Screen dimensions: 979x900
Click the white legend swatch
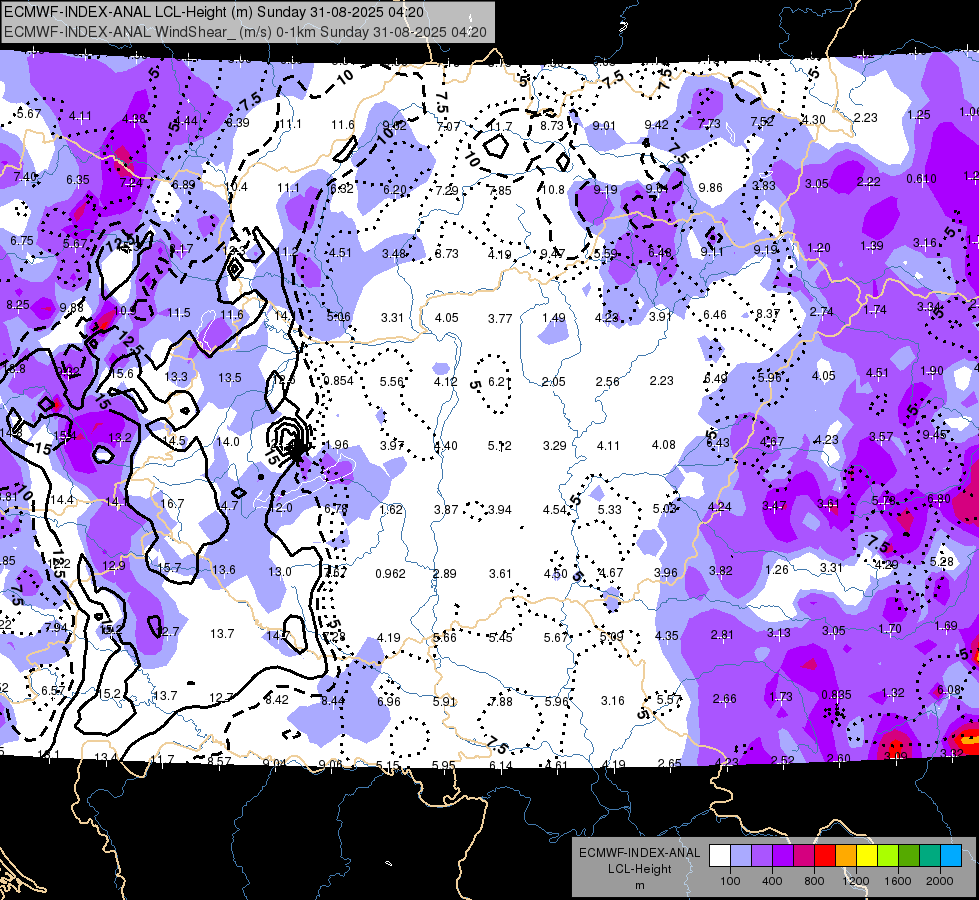(720, 856)
